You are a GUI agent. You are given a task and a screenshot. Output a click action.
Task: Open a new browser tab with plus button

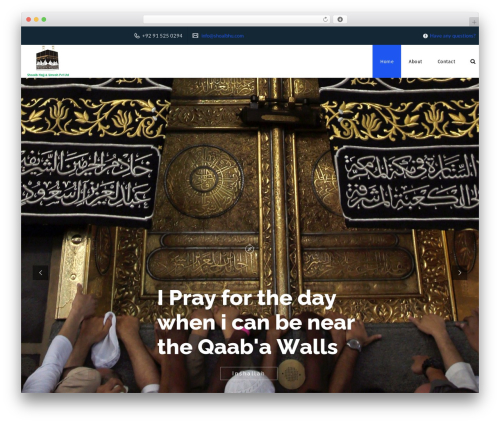pyautogui.click(x=474, y=22)
